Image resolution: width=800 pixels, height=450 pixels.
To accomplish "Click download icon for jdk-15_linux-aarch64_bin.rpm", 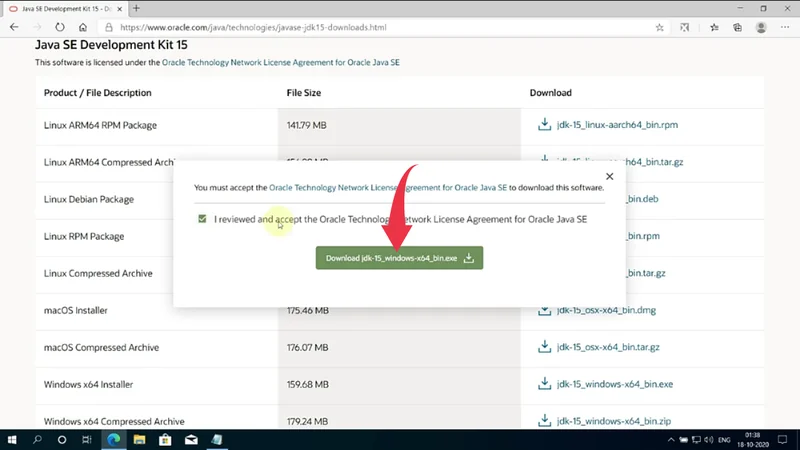I will 544,125.
